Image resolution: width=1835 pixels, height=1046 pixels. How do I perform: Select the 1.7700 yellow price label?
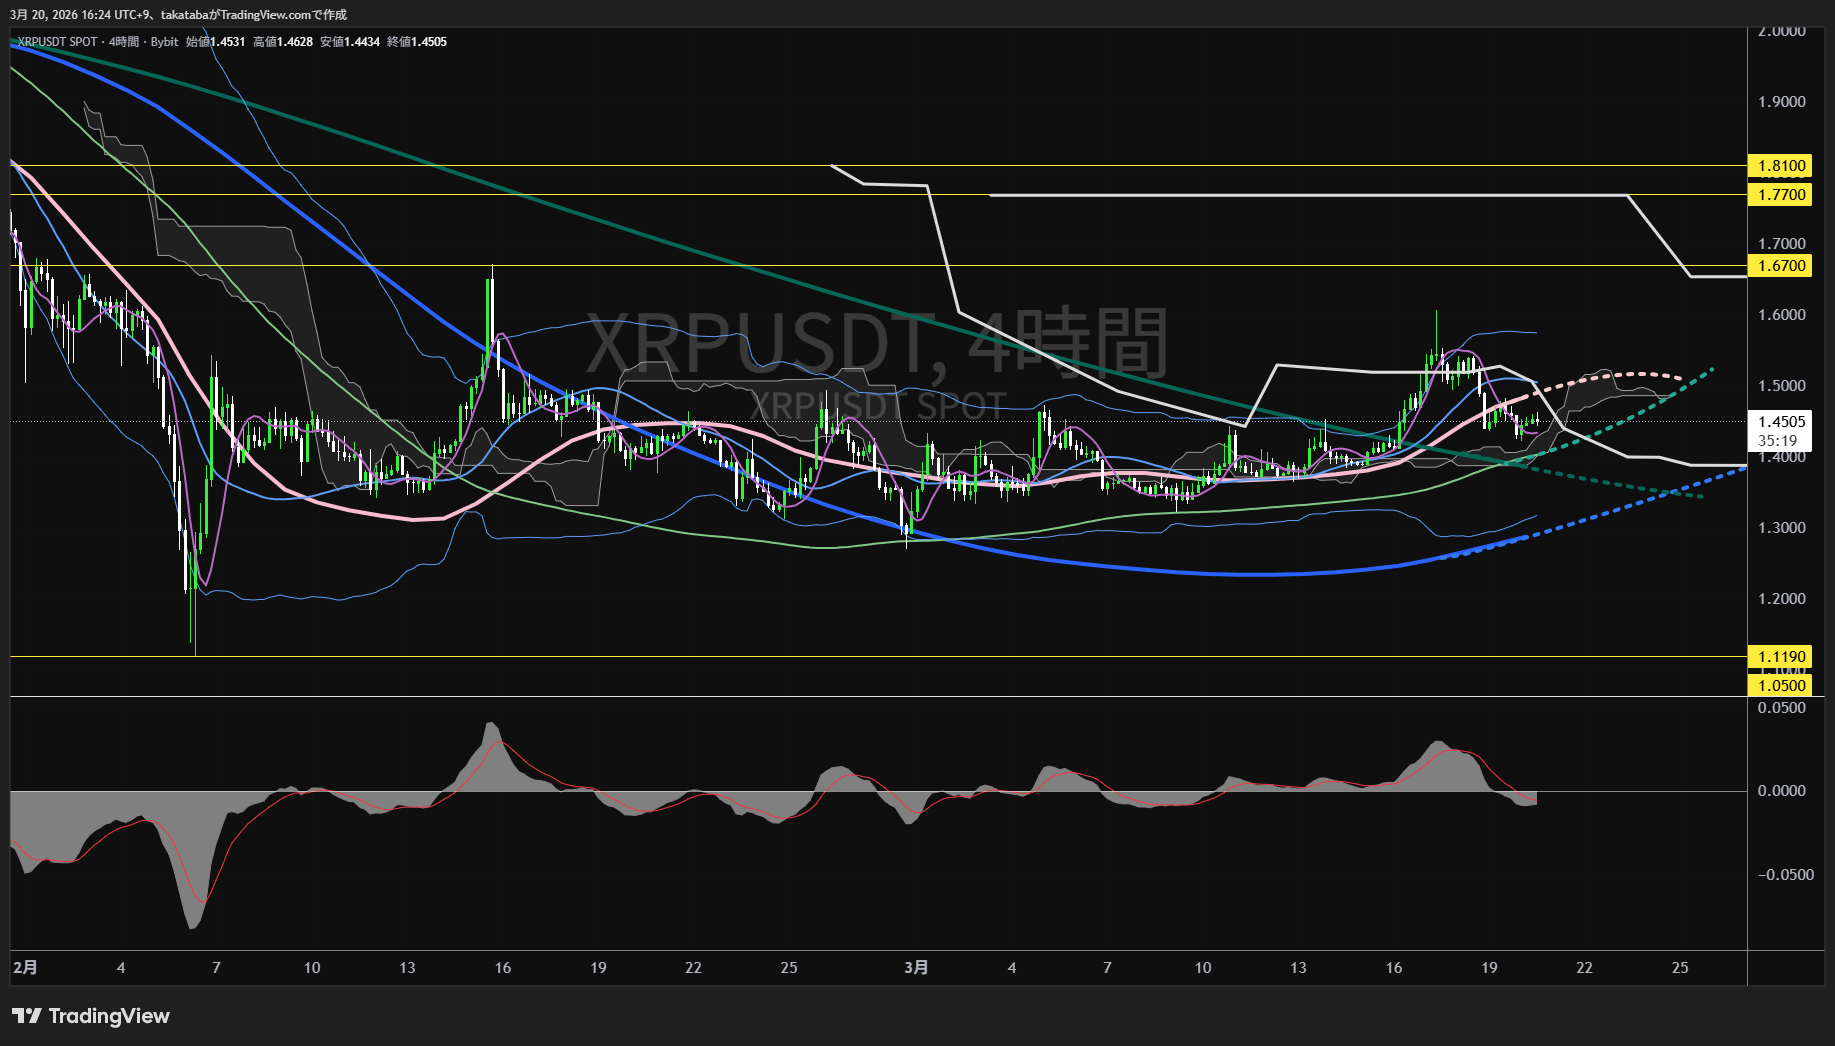pyautogui.click(x=1781, y=194)
